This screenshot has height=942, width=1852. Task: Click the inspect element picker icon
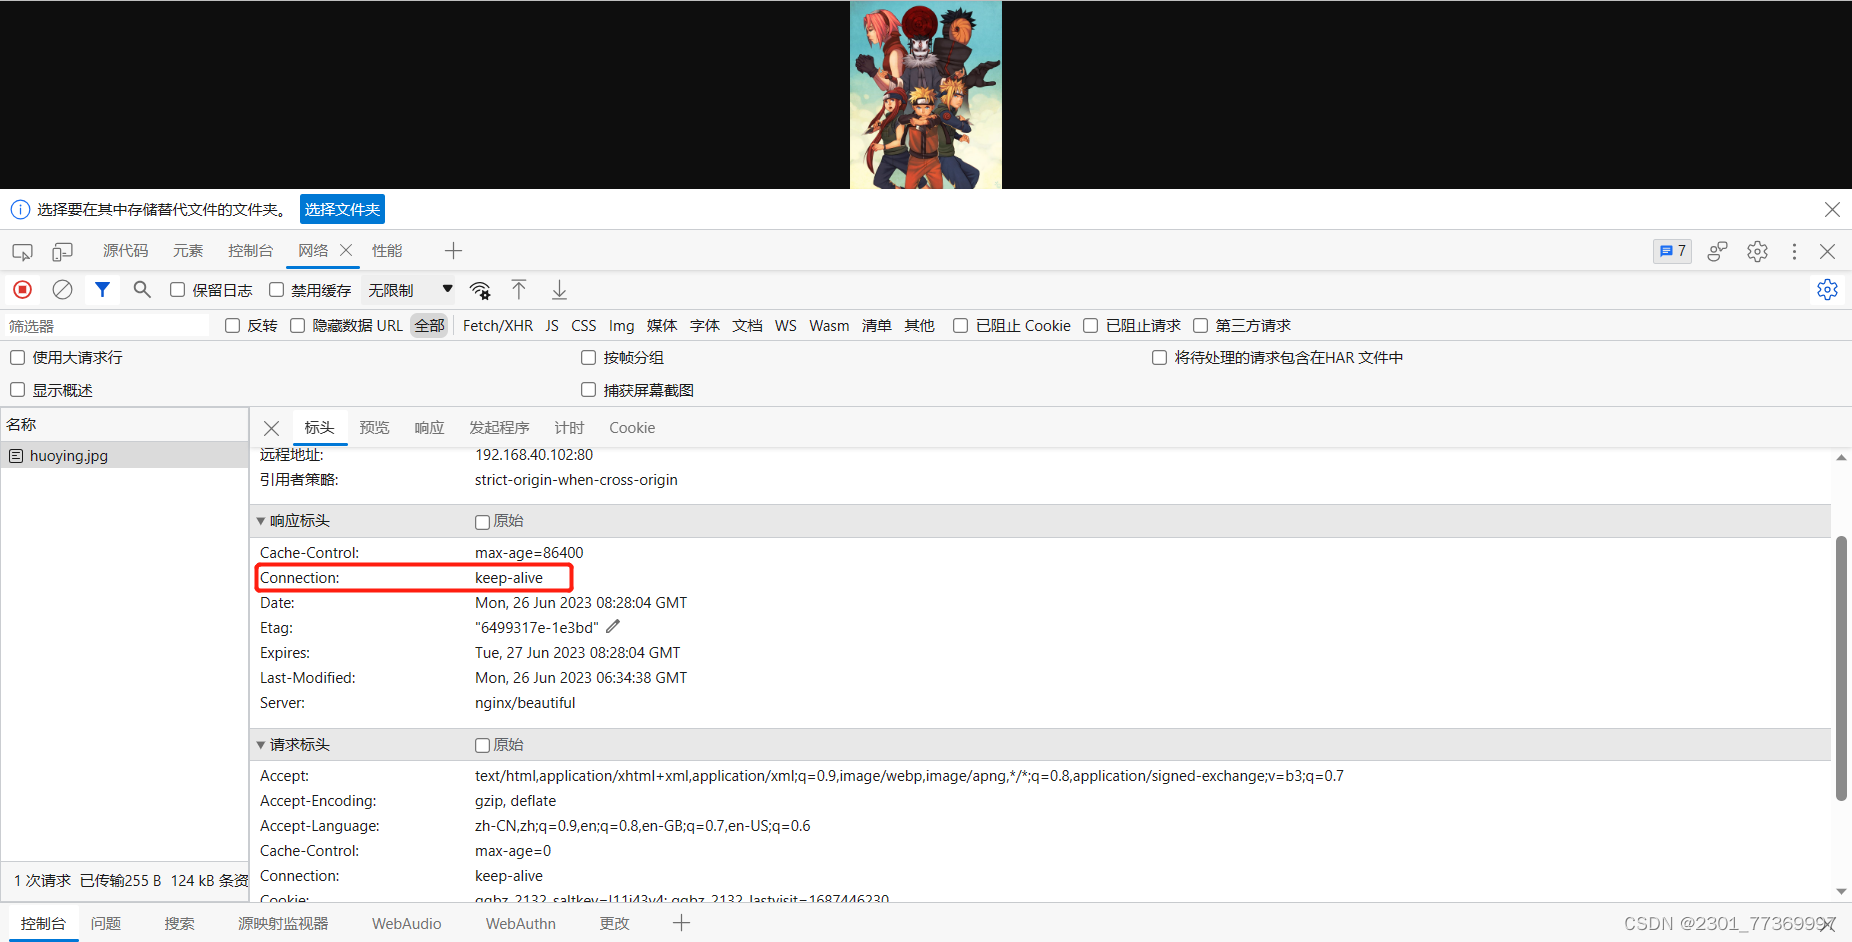click(22, 252)
